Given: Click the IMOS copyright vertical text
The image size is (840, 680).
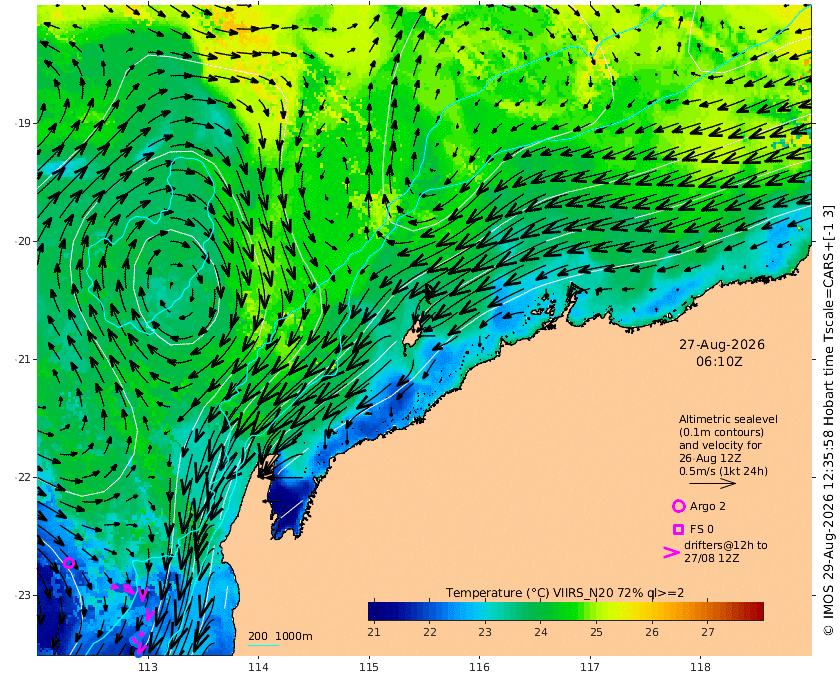Looking at the screenshot, I should click(828, 420).
